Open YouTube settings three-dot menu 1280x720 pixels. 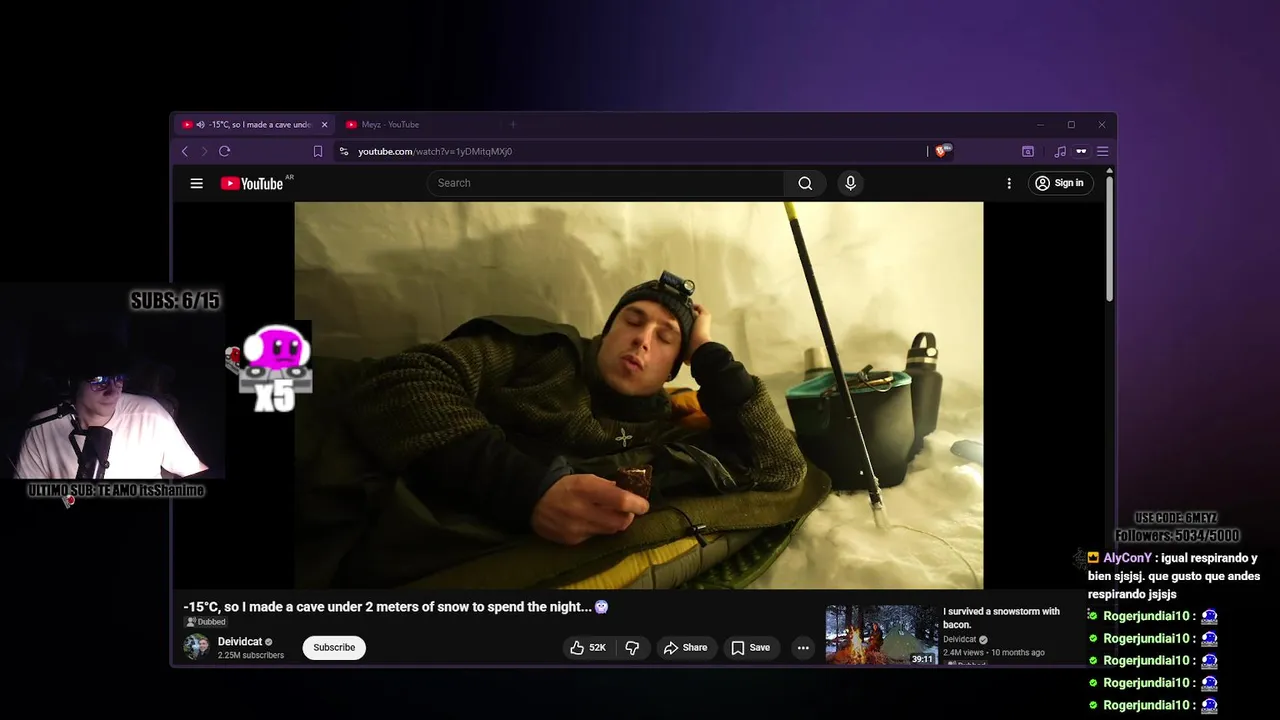(x=1009, y=183)
